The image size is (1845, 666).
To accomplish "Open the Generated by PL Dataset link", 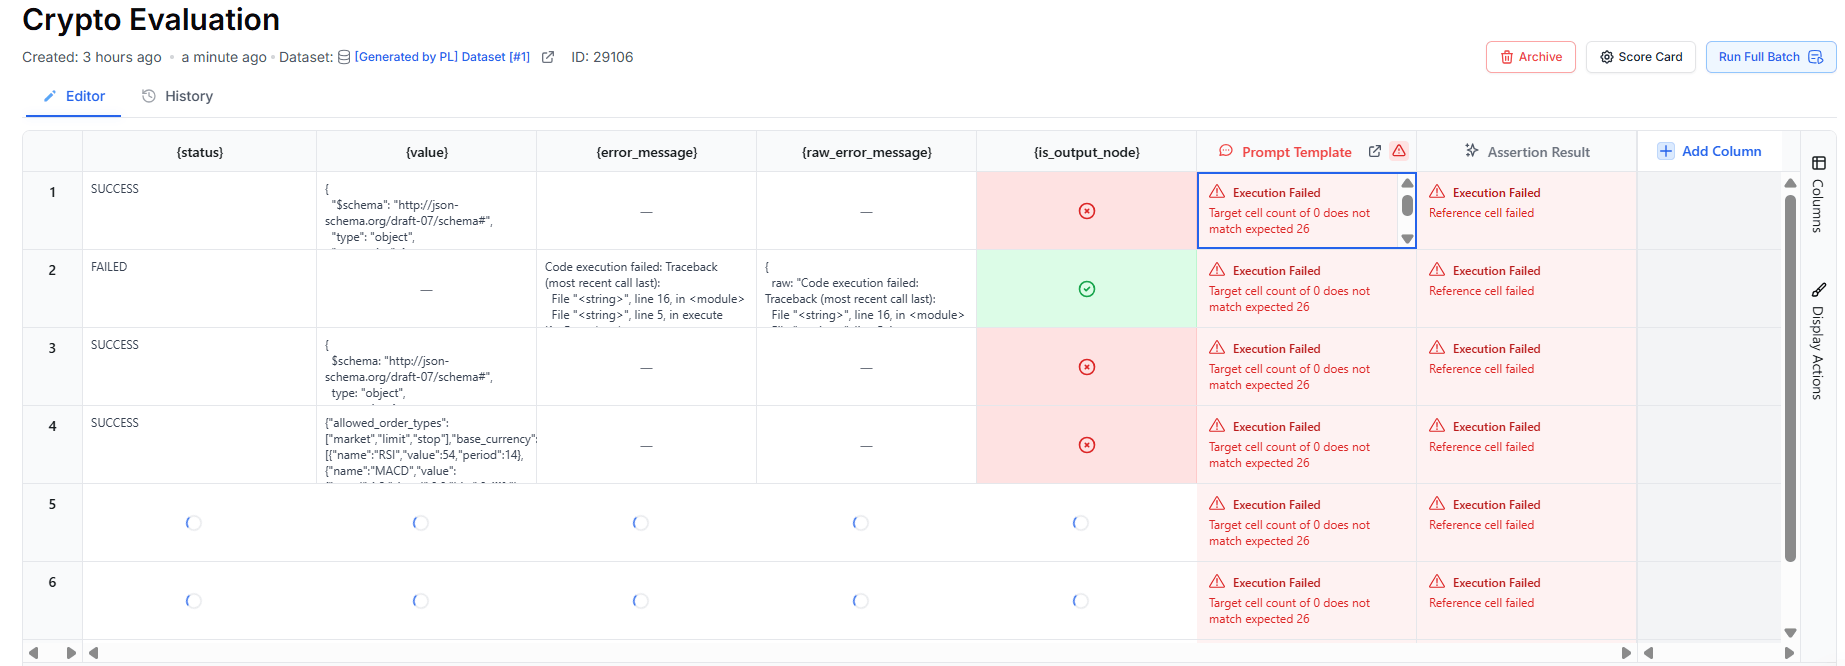I will (442, 57).
